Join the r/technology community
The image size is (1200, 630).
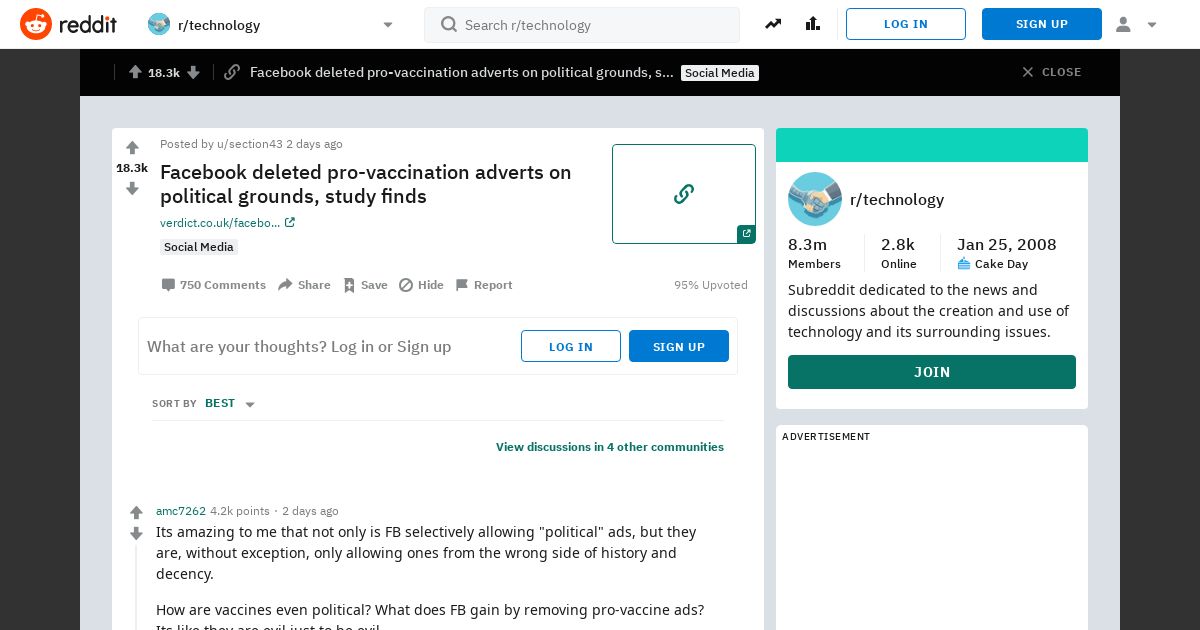pos(932,372)
